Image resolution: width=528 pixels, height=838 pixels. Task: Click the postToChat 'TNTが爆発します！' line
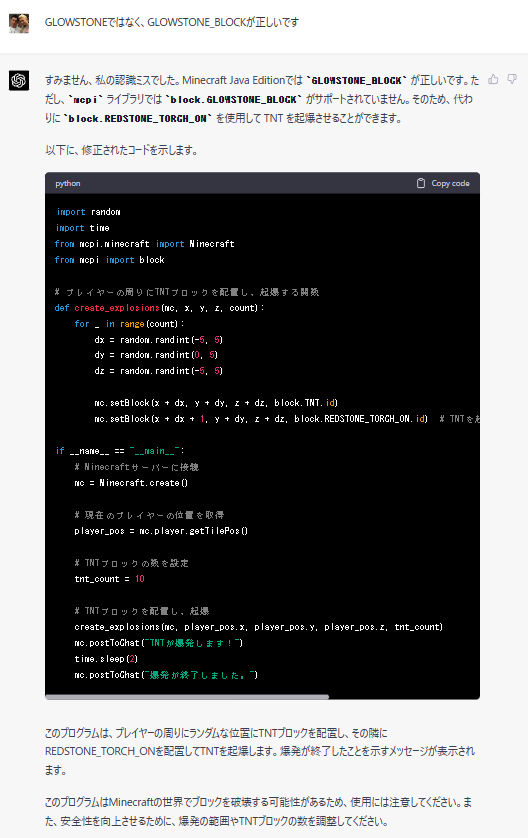tap(159, 643)
